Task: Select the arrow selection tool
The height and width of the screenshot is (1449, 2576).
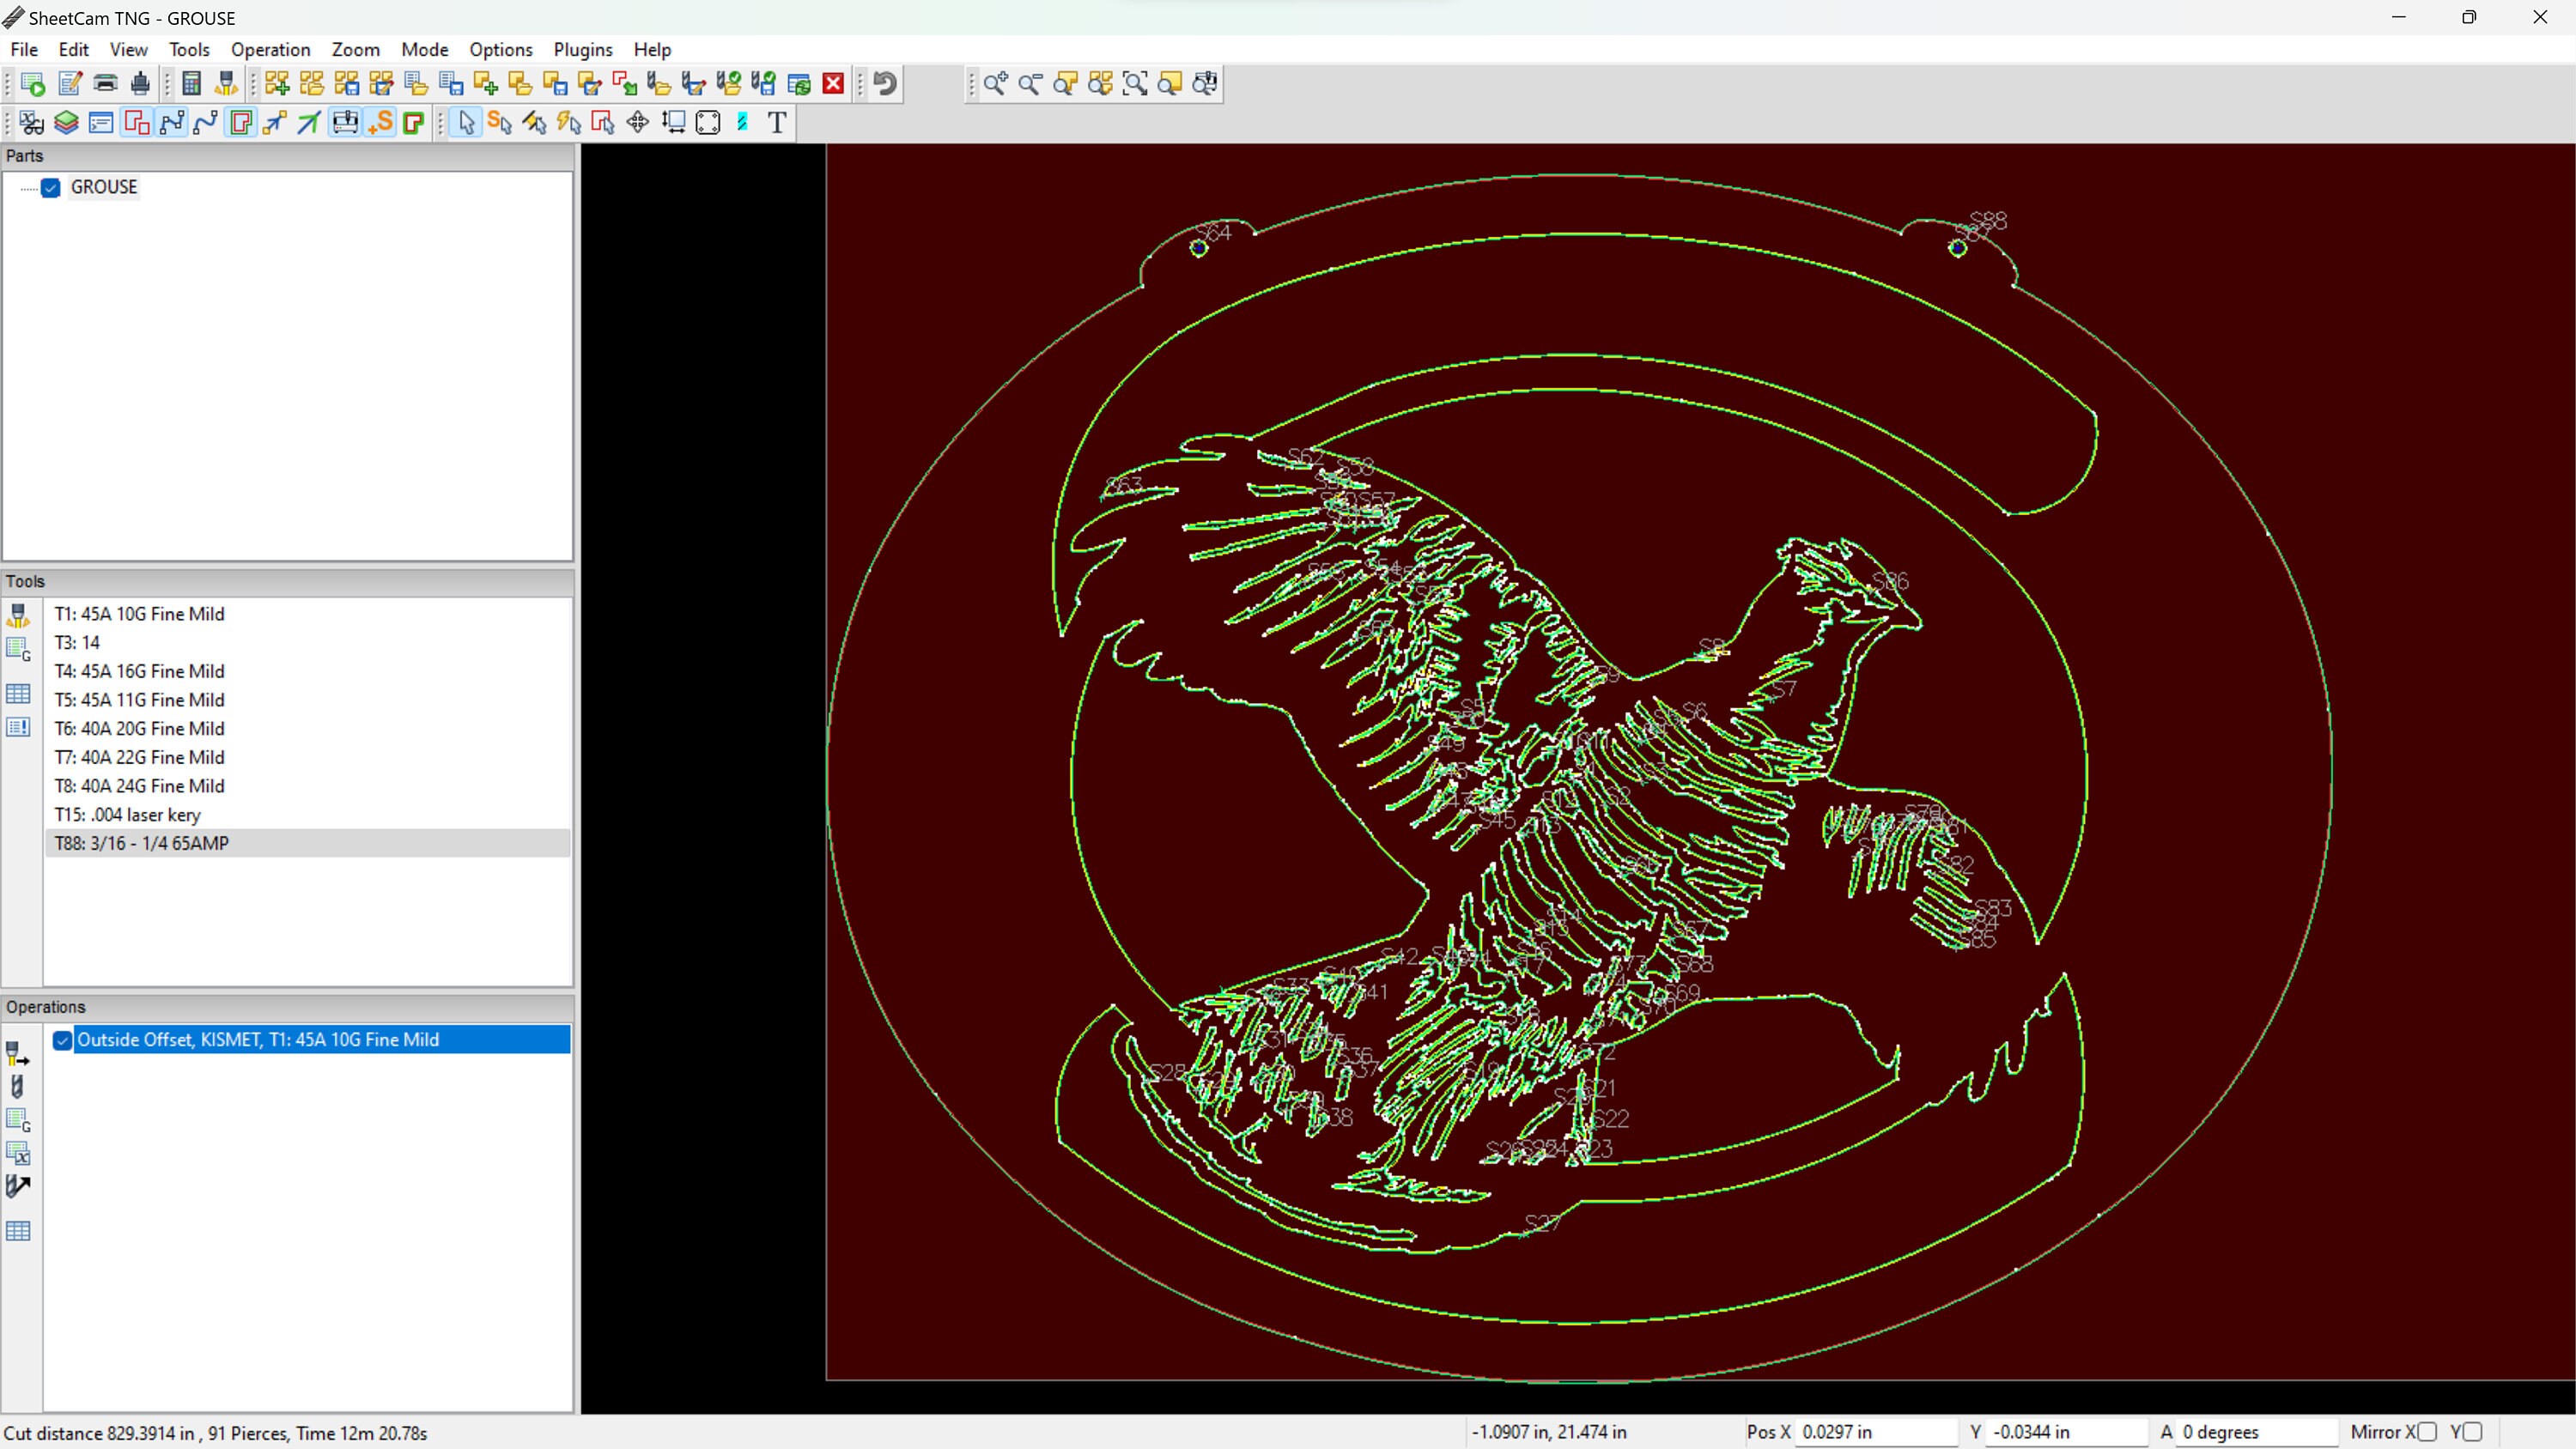Action: [x=465, y=122]
